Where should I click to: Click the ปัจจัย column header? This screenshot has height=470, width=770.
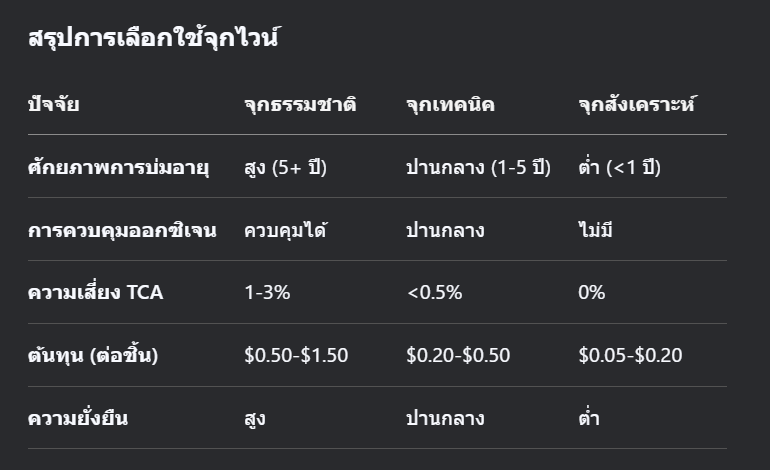point(54,104)
